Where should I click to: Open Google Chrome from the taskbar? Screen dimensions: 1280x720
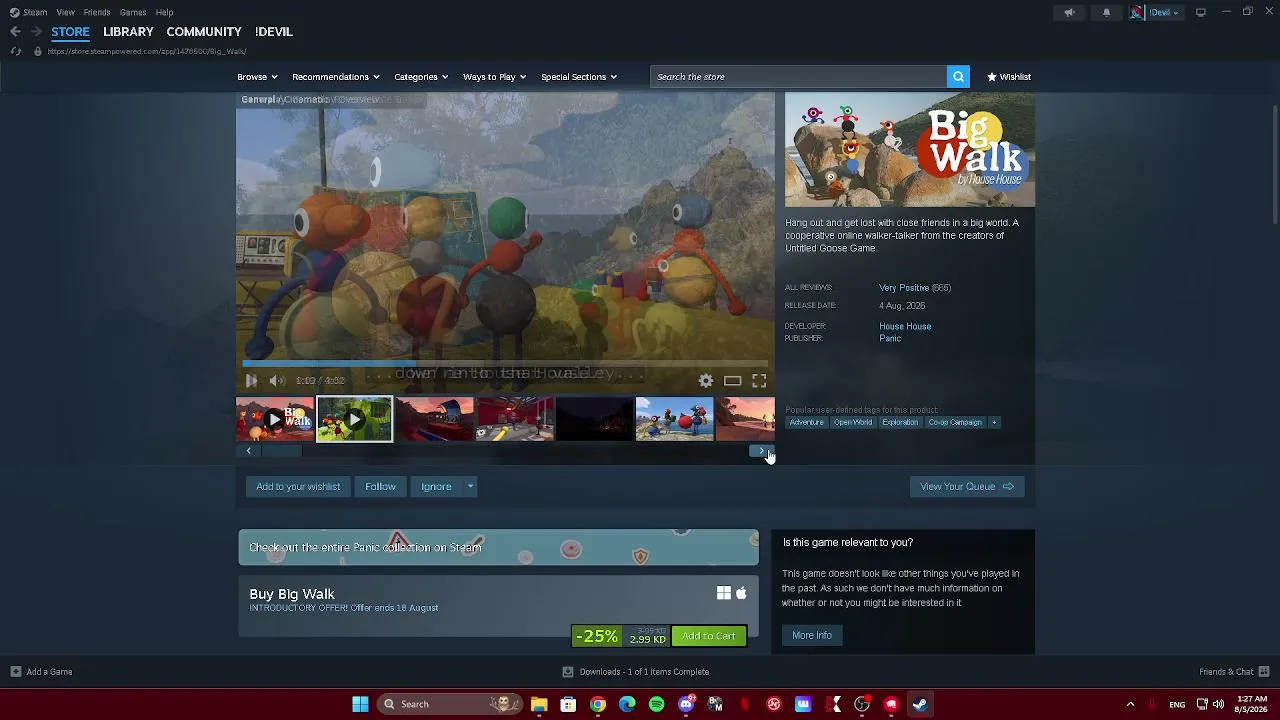[x=598, y=704]
